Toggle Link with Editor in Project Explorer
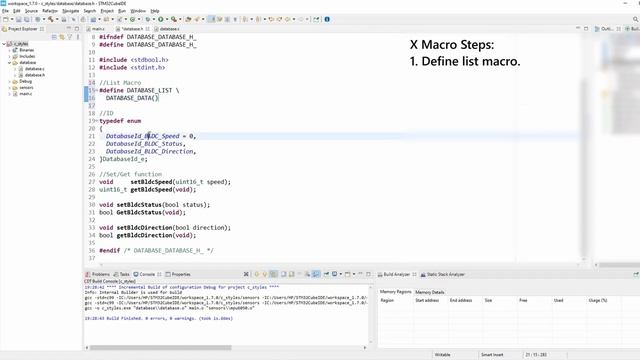 (x=62, y=37)
